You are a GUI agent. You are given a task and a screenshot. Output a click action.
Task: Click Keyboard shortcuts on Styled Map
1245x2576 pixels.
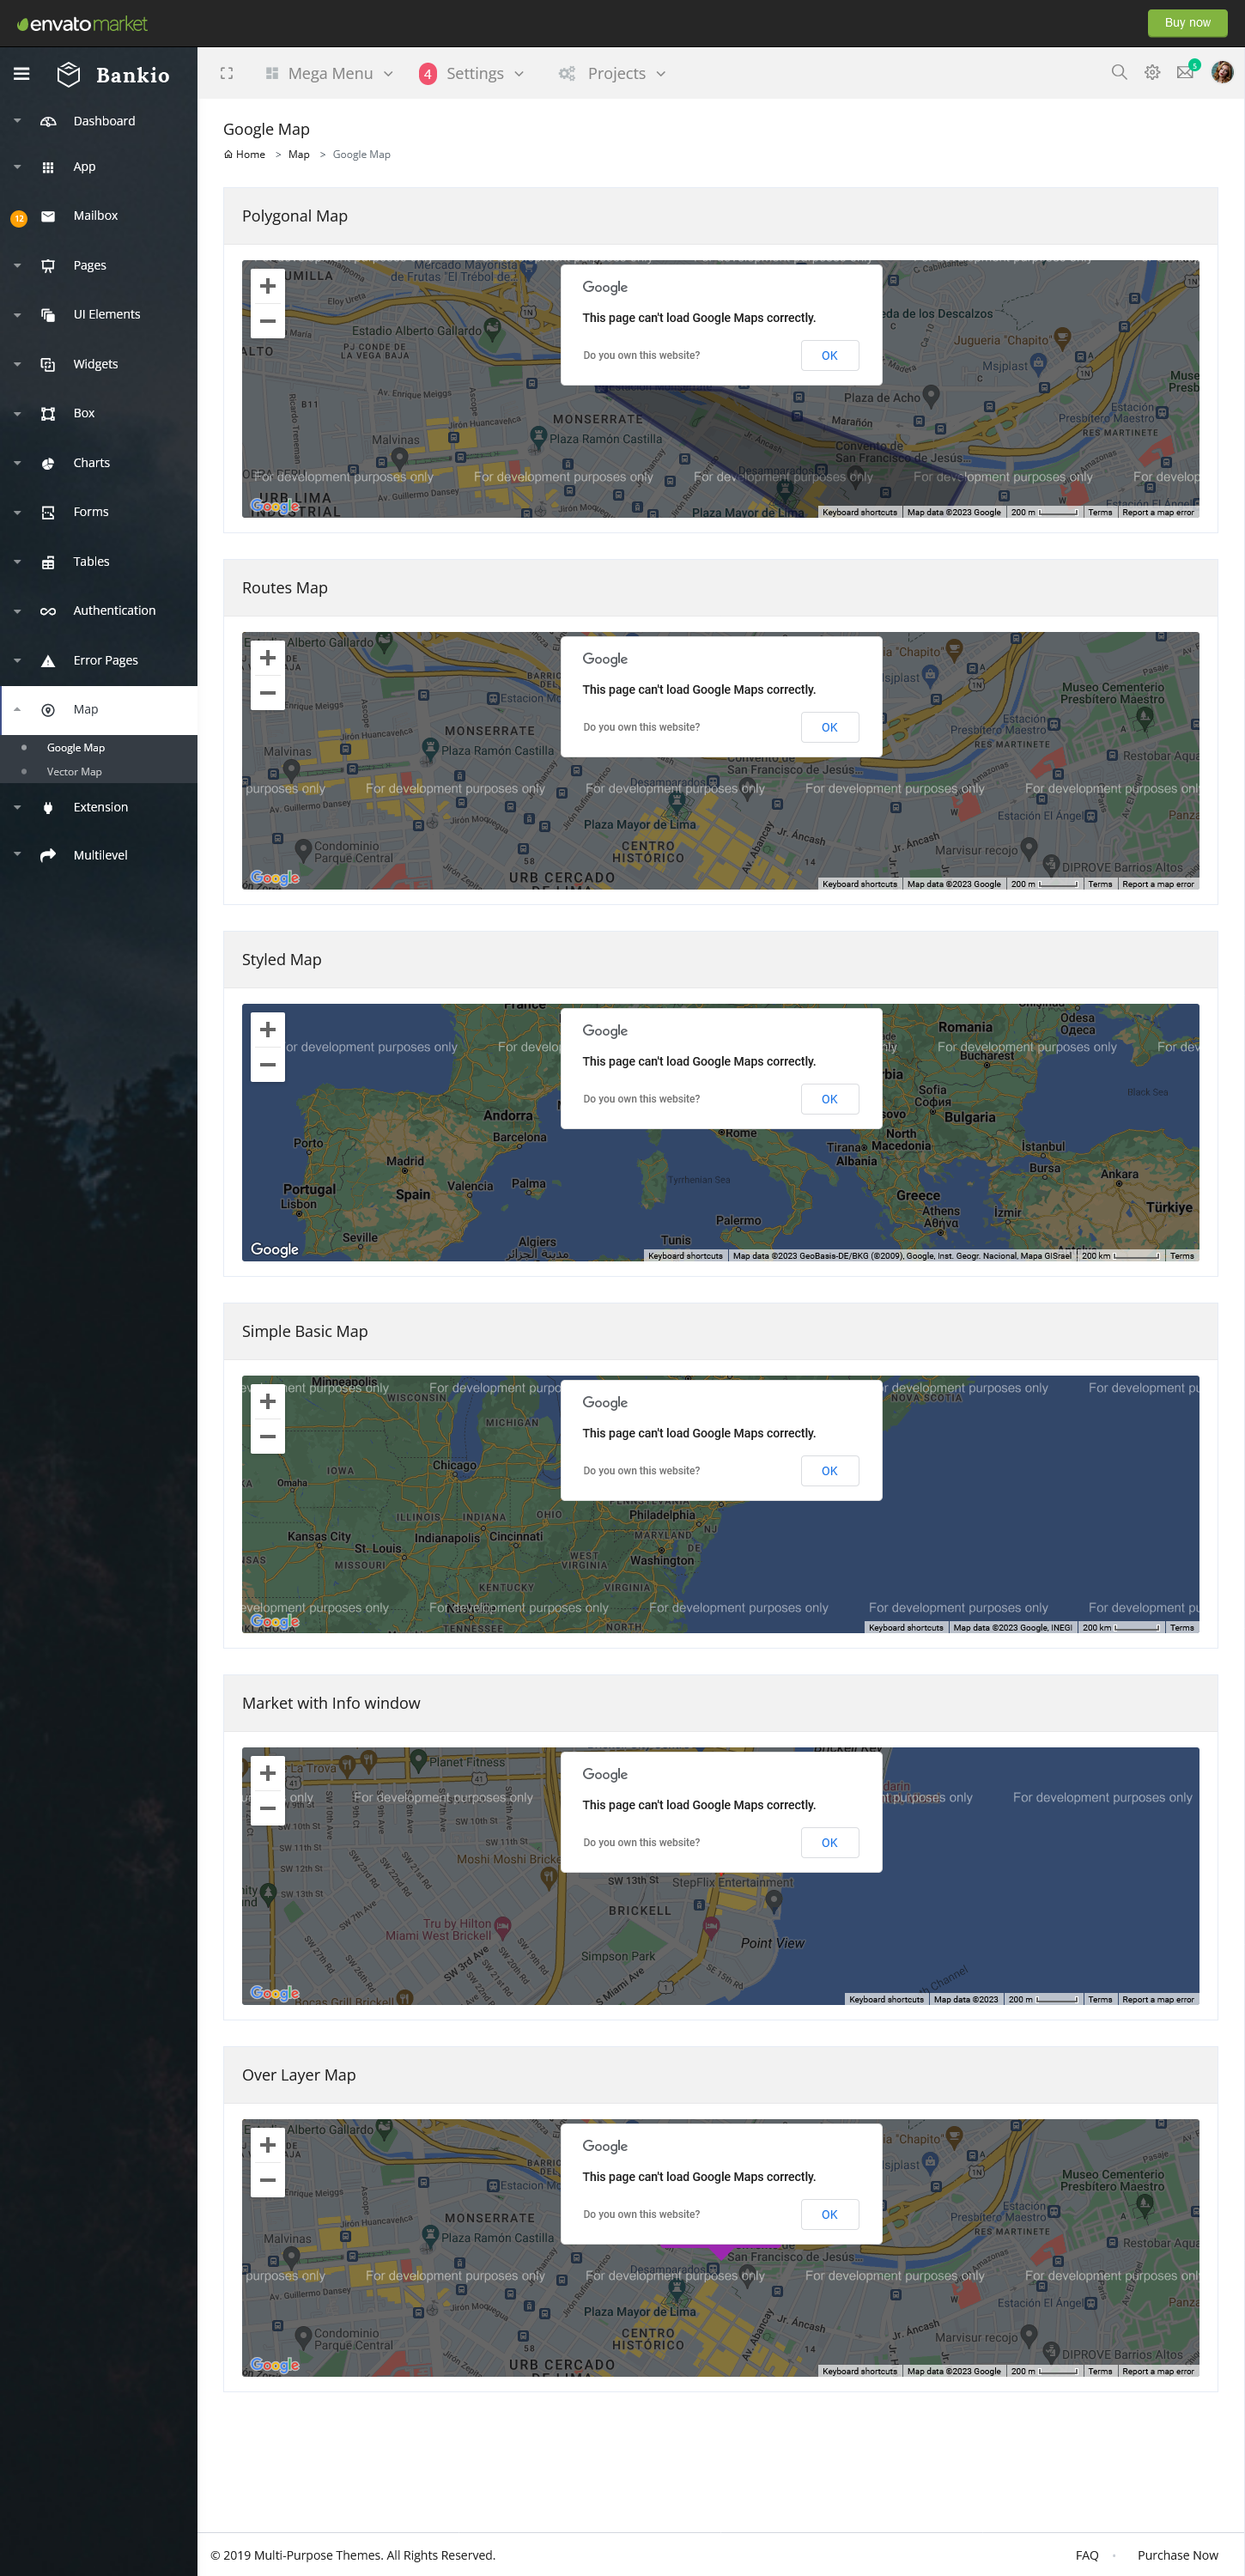(685, 1256)
